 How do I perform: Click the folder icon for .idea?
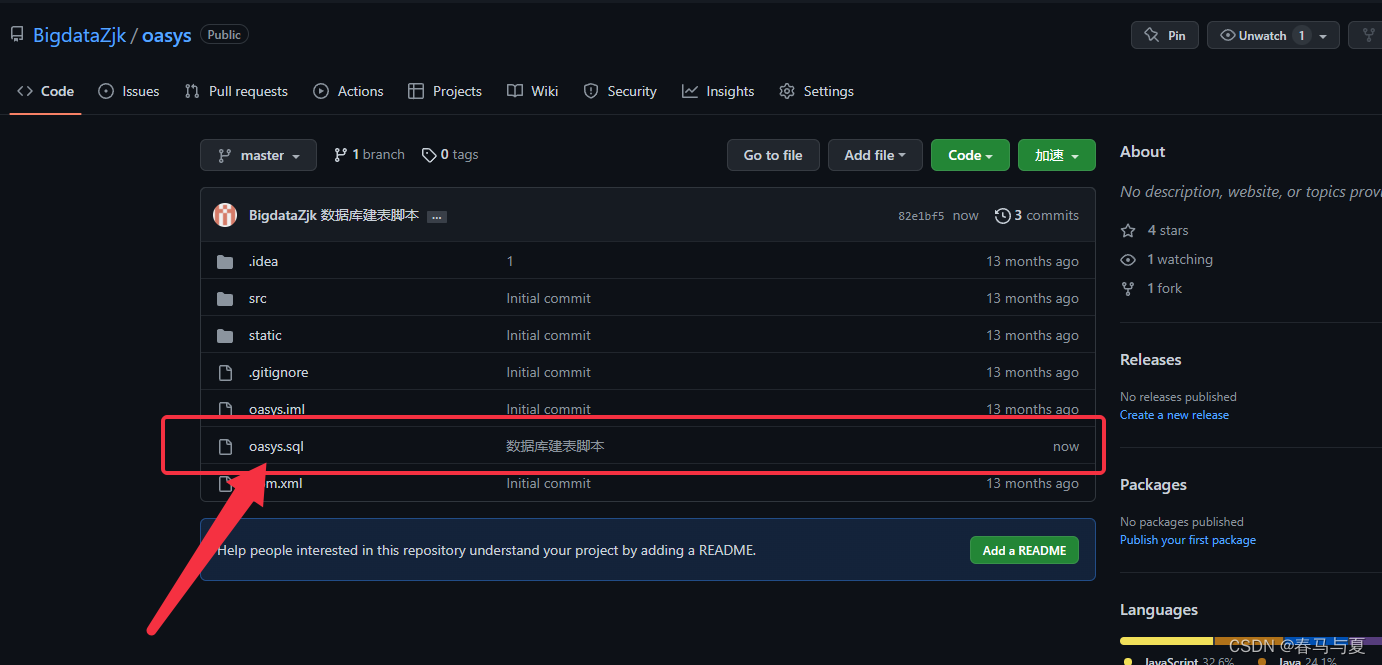click(x=225, y=261)
